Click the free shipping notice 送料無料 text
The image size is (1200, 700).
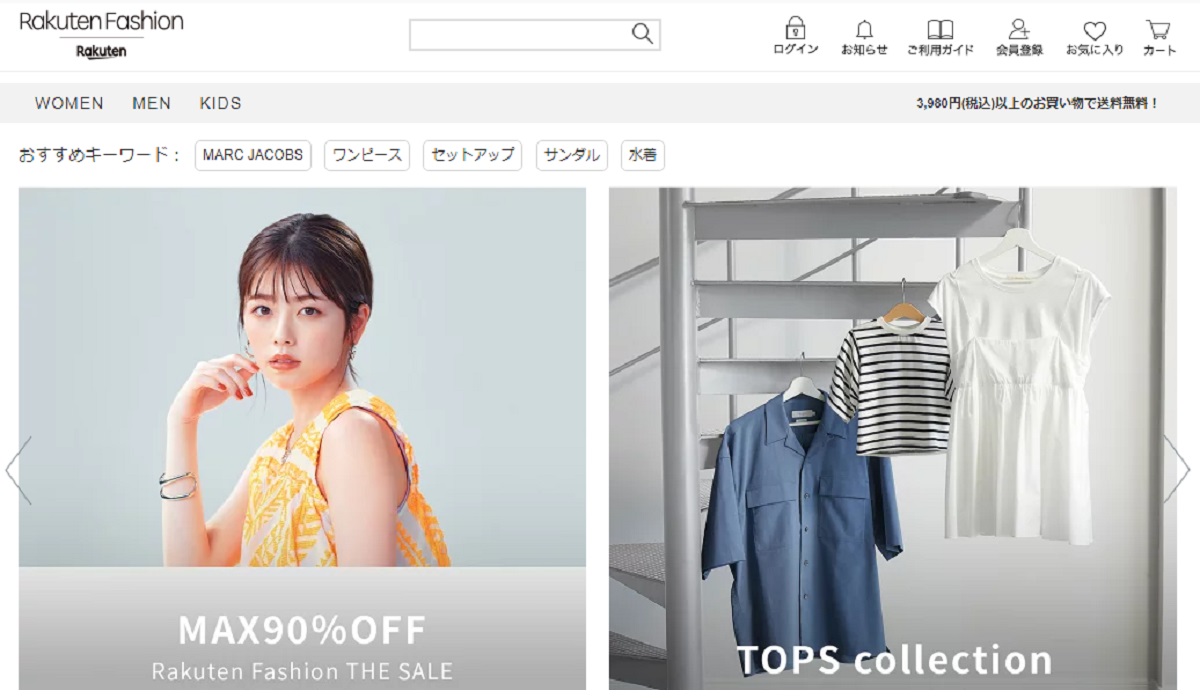pos(1037,103)
